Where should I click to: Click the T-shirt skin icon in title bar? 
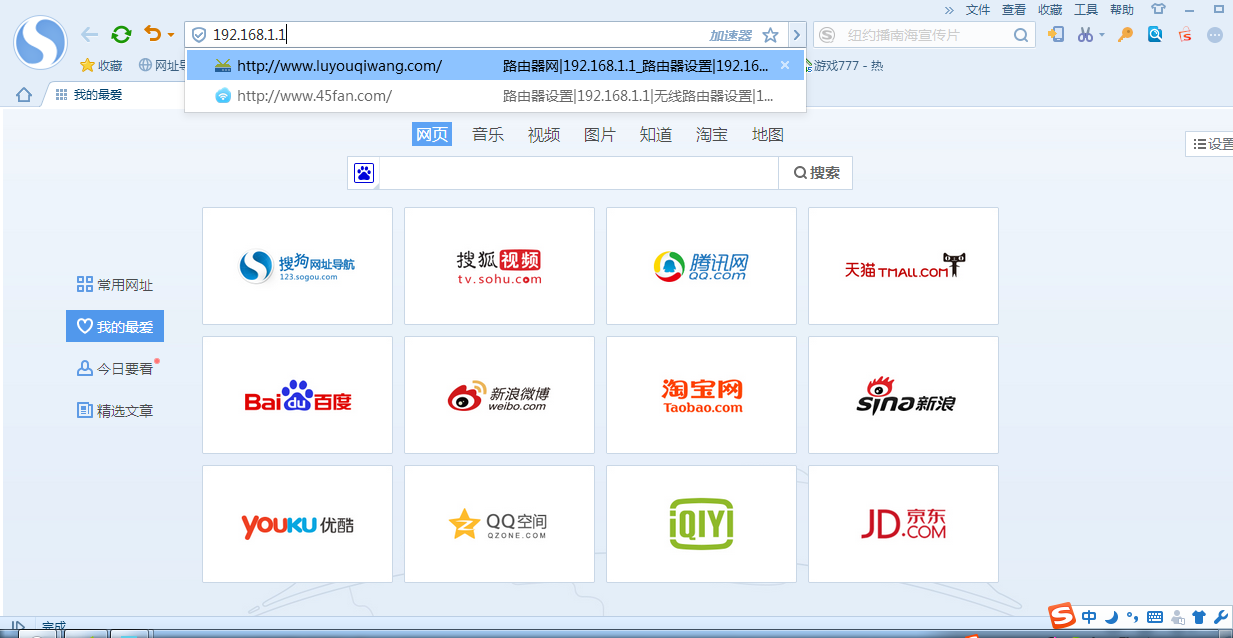[1158, 9]
